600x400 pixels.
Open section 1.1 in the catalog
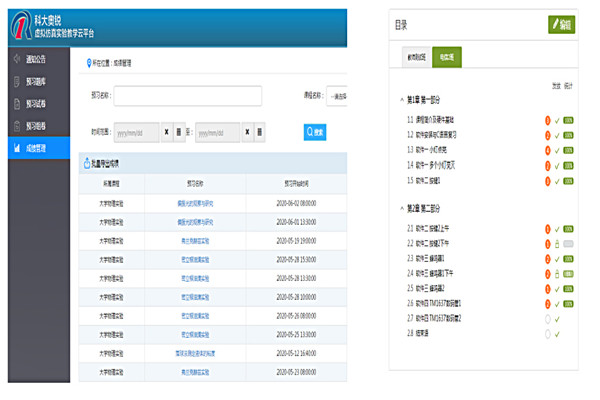click(430, 120)
